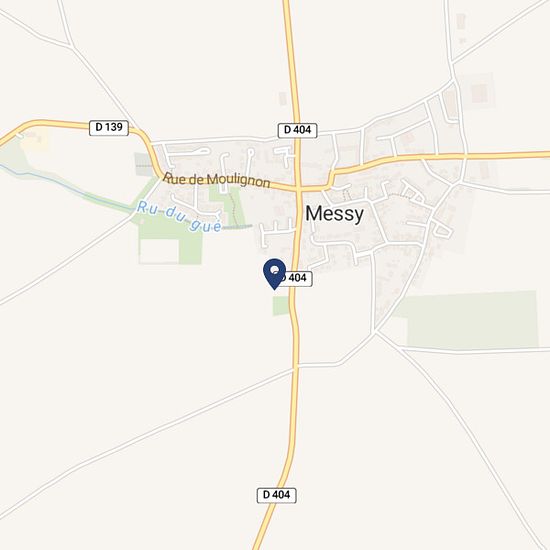Click the Rue de Moulignon street label
This screenshot has width=550, height=550.
click(217, 180)
